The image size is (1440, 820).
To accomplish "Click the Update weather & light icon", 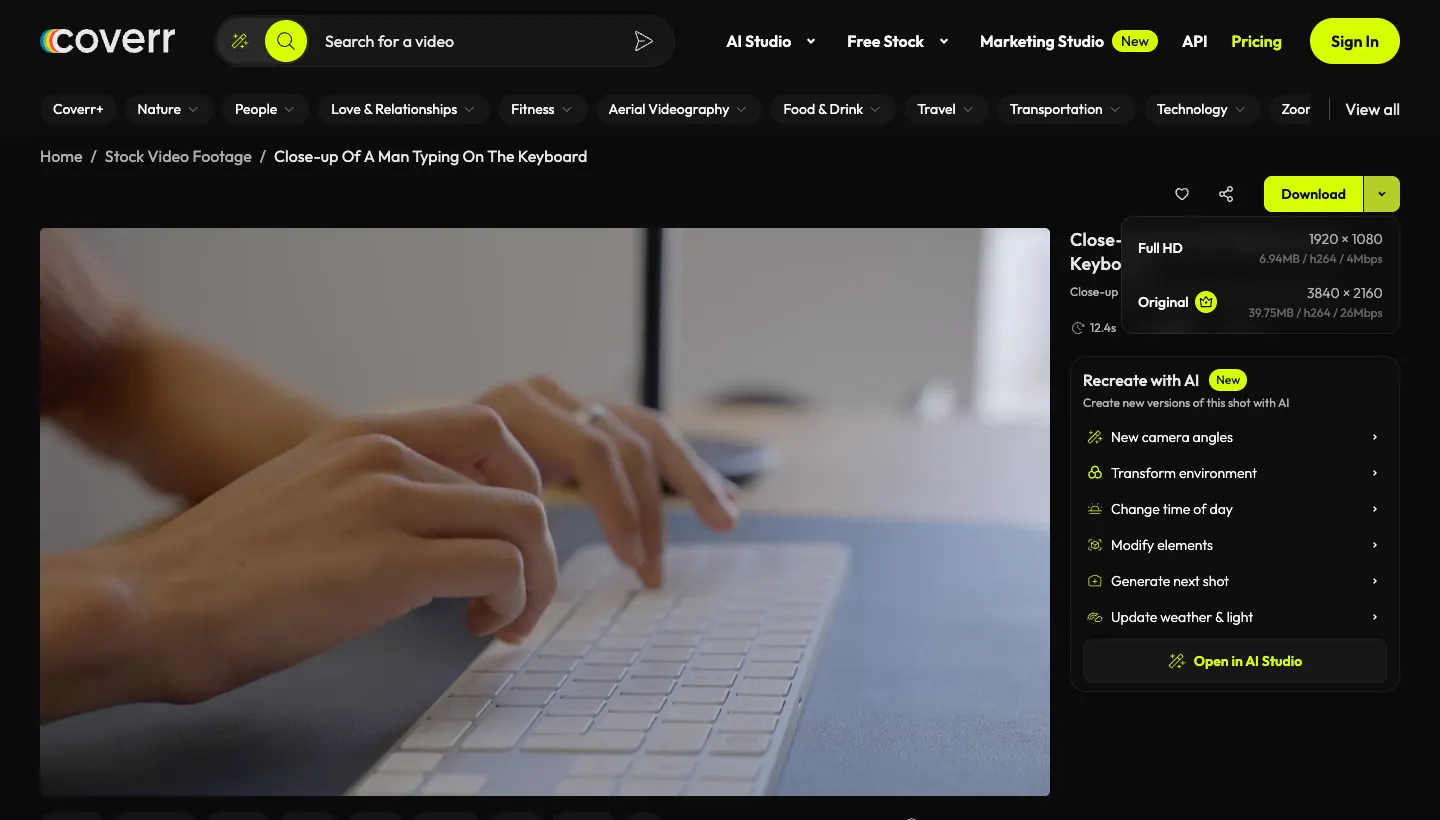I will (1094, 617).
